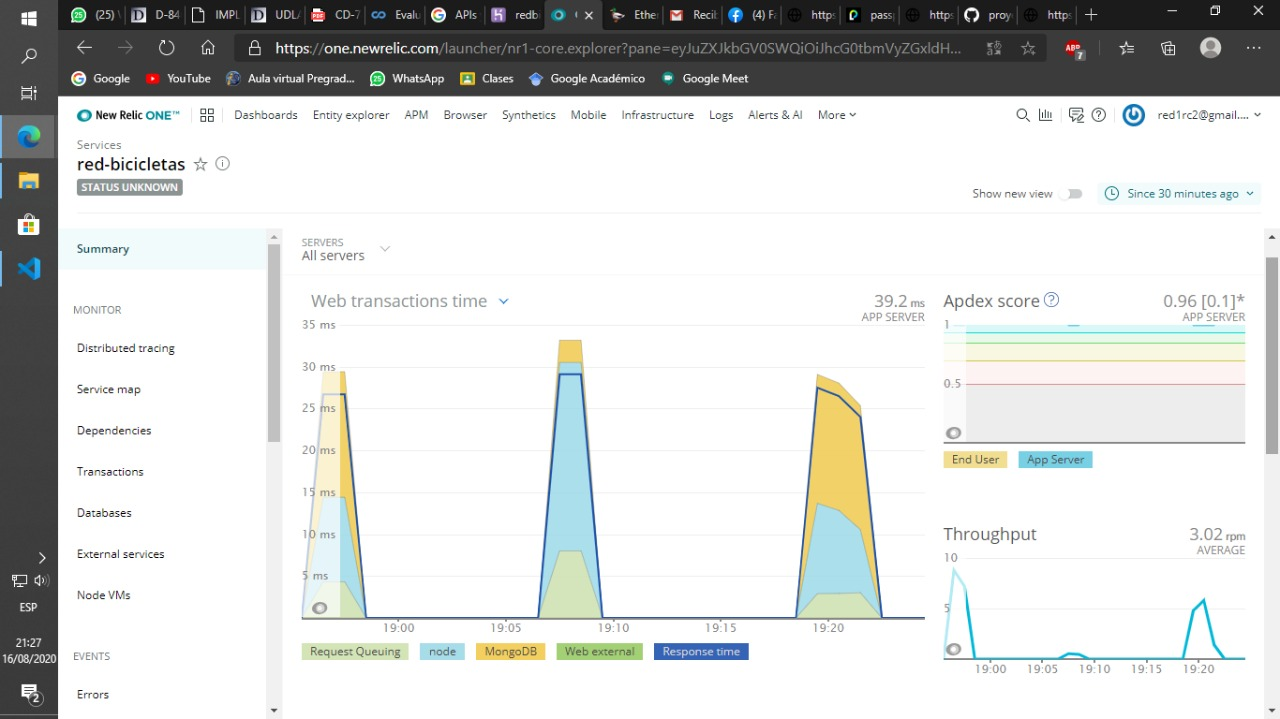Open Node VMs in sidebar

[104, 594]
